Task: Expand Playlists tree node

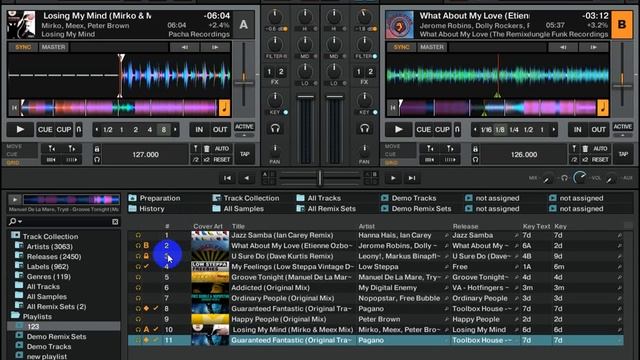Action: 15,316
